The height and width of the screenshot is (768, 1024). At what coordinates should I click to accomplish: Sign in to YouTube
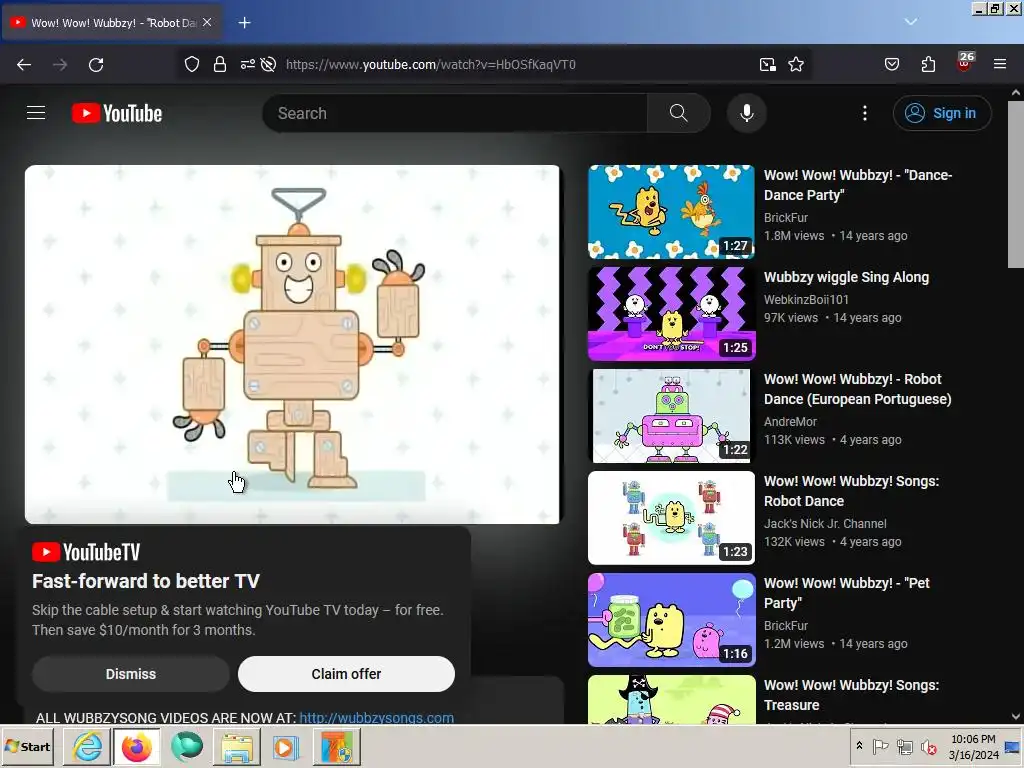pos(942,113)
